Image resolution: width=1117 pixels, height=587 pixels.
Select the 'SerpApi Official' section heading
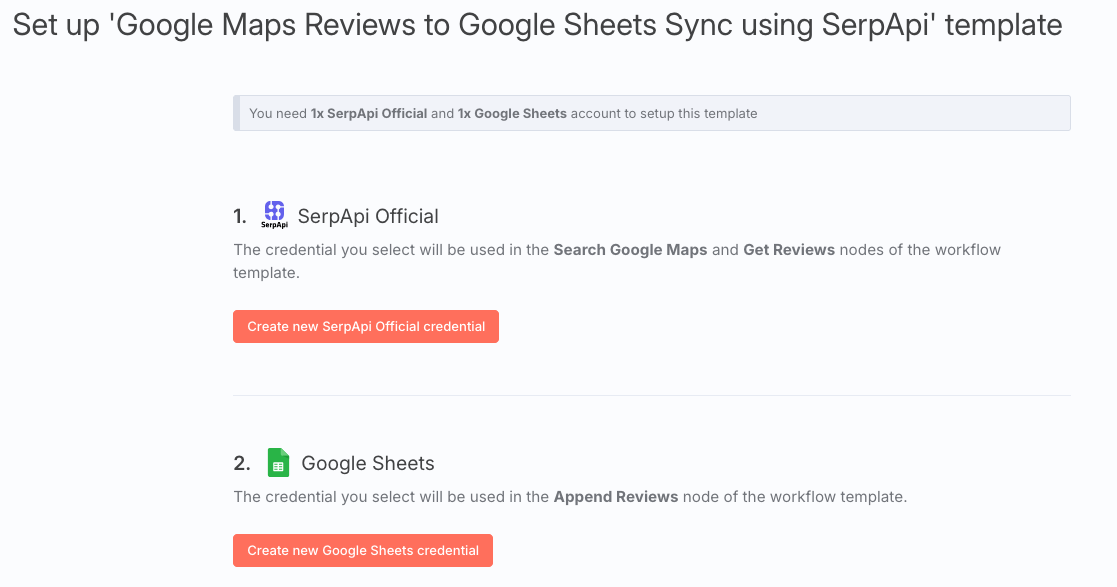tap(368, 217)
